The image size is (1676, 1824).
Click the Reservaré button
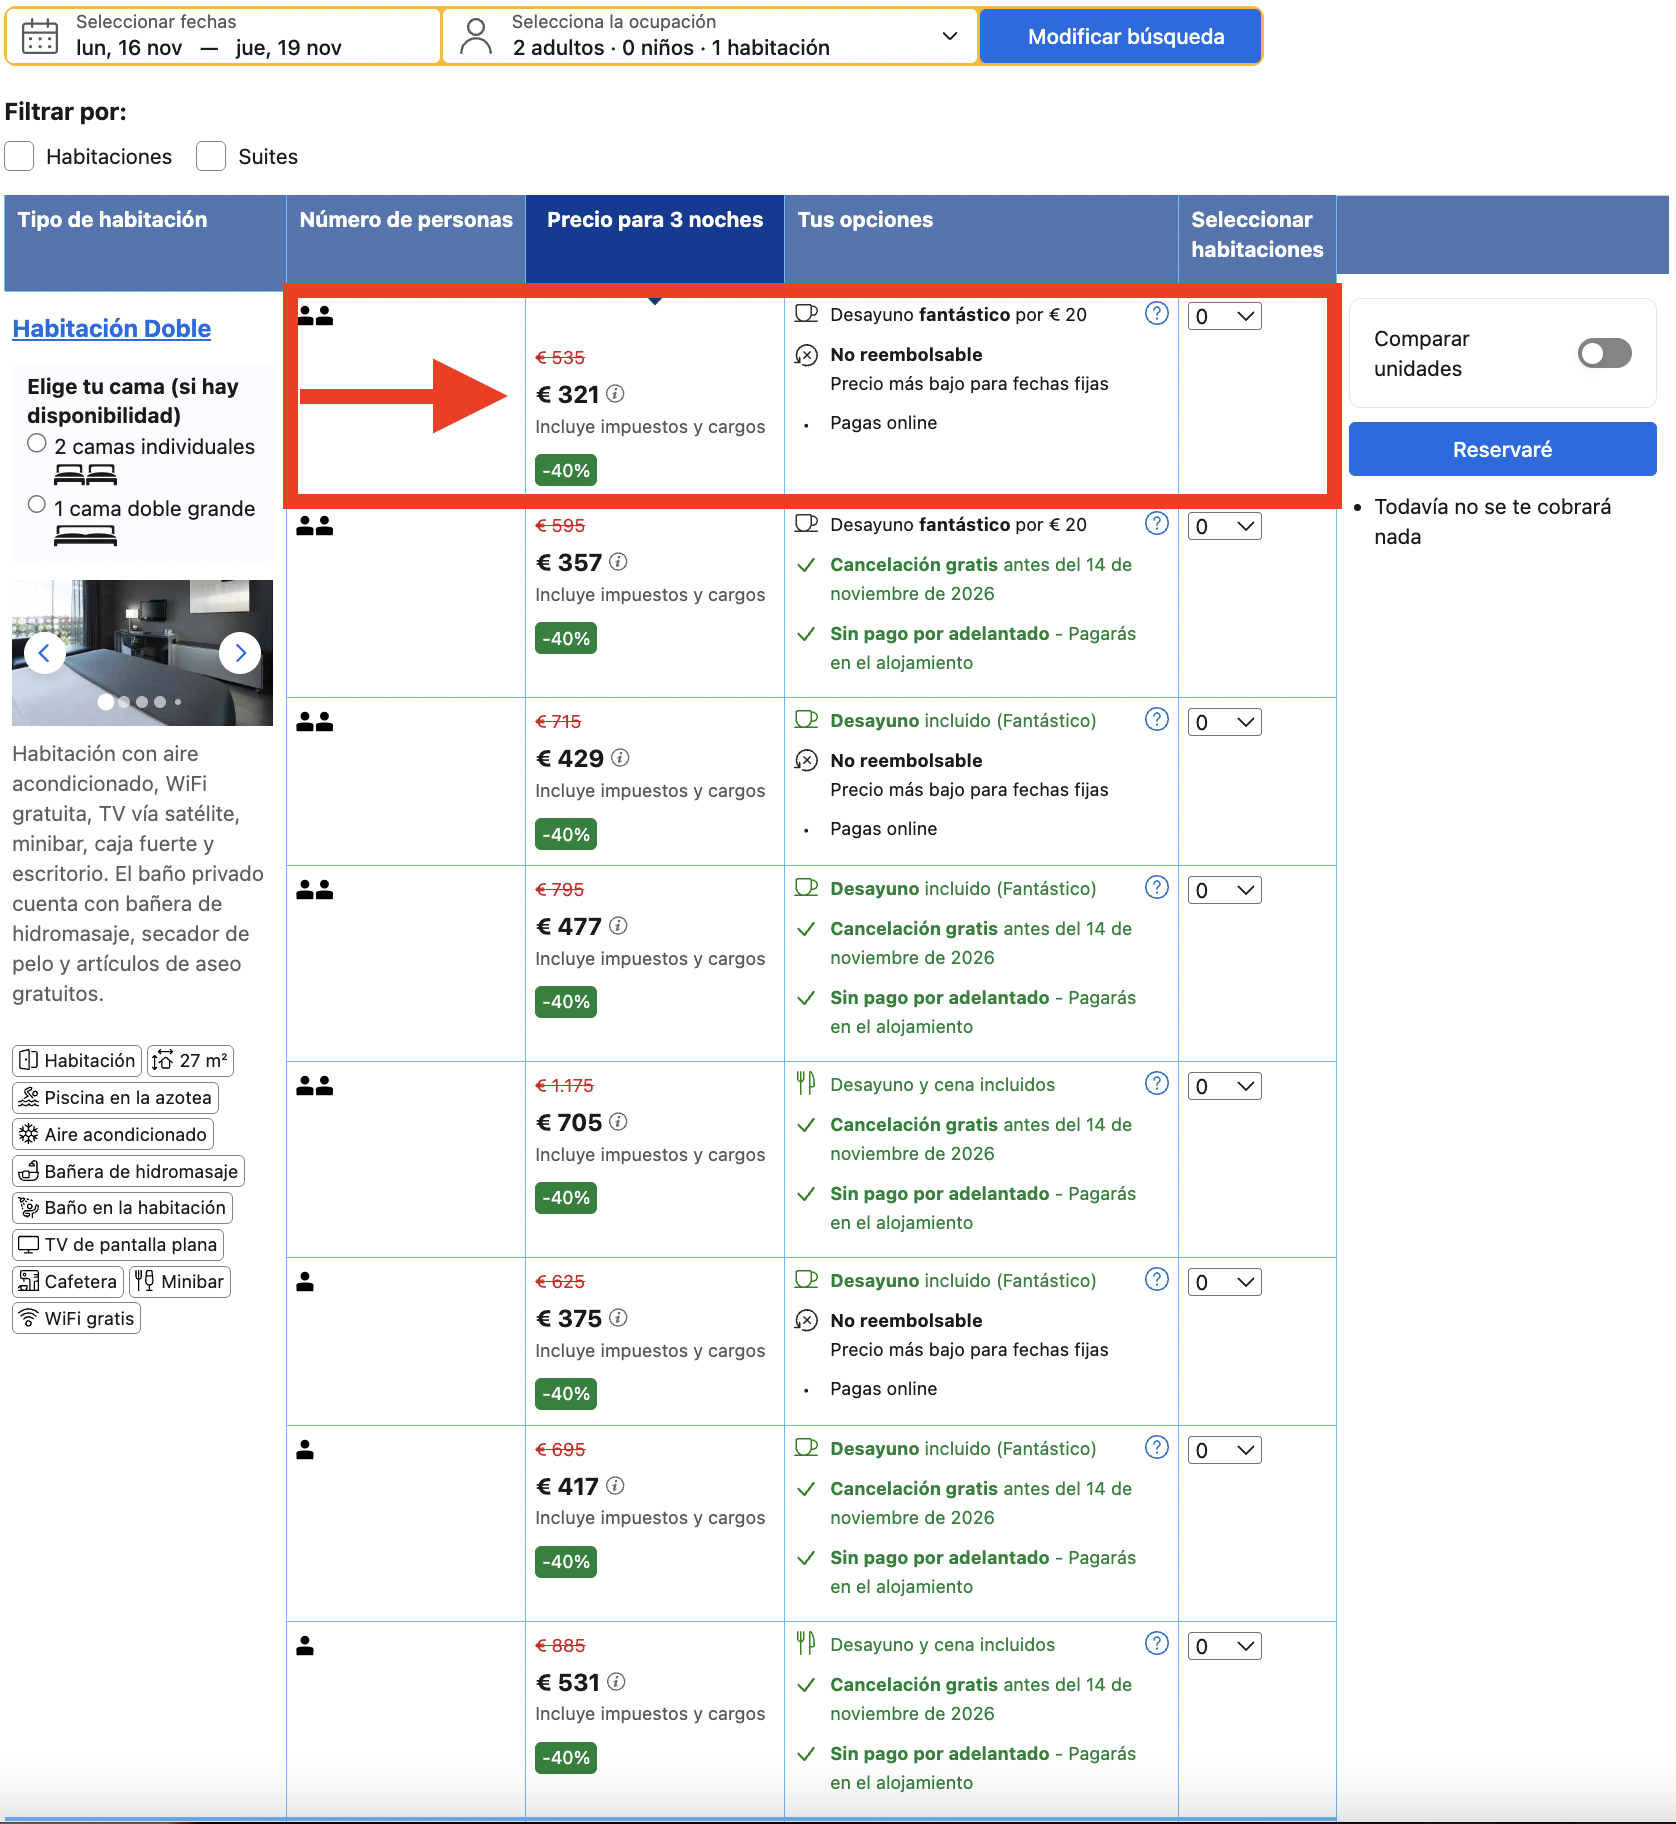point(1502,449)
